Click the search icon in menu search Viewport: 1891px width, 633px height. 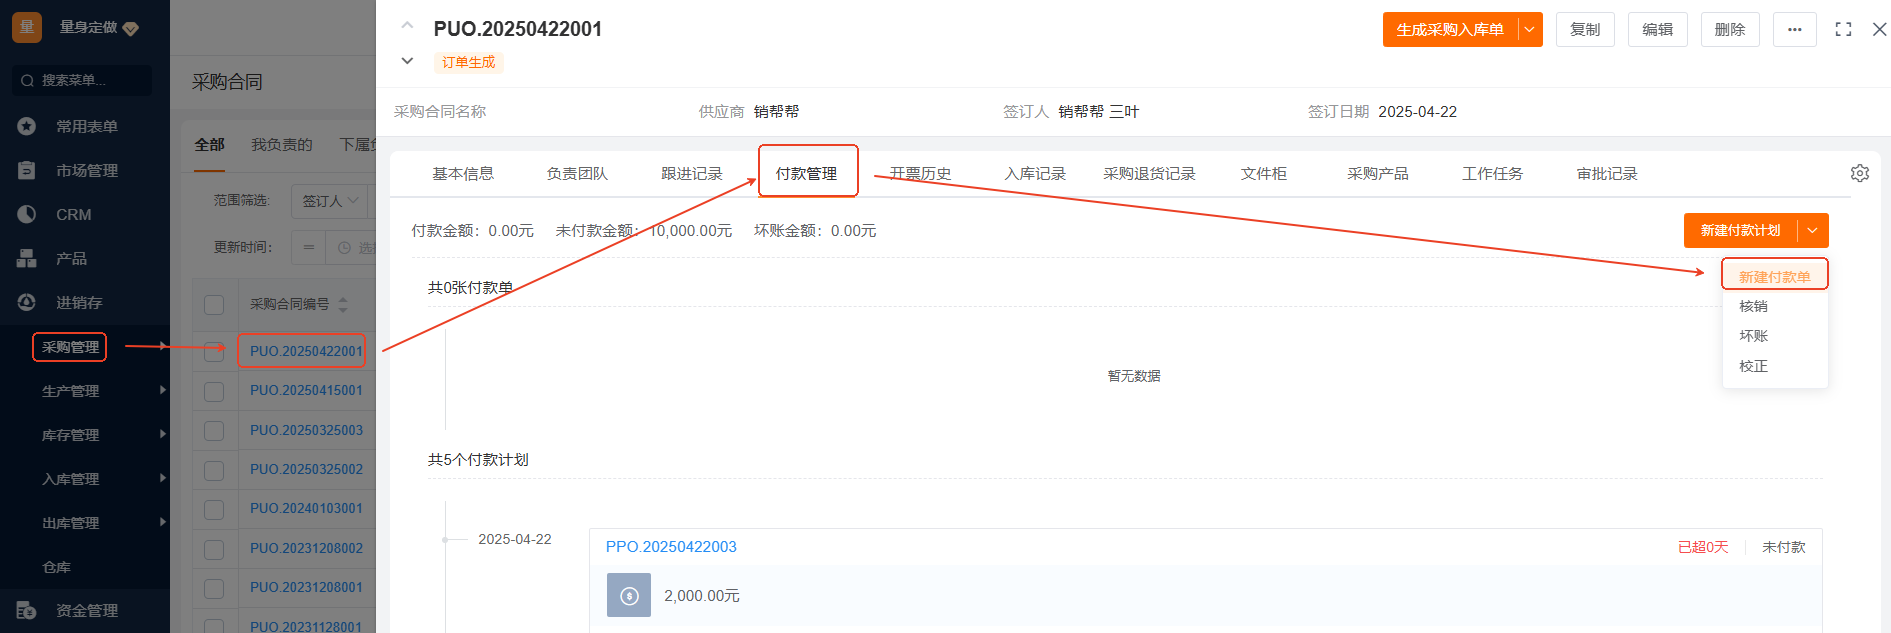(27, 81)
